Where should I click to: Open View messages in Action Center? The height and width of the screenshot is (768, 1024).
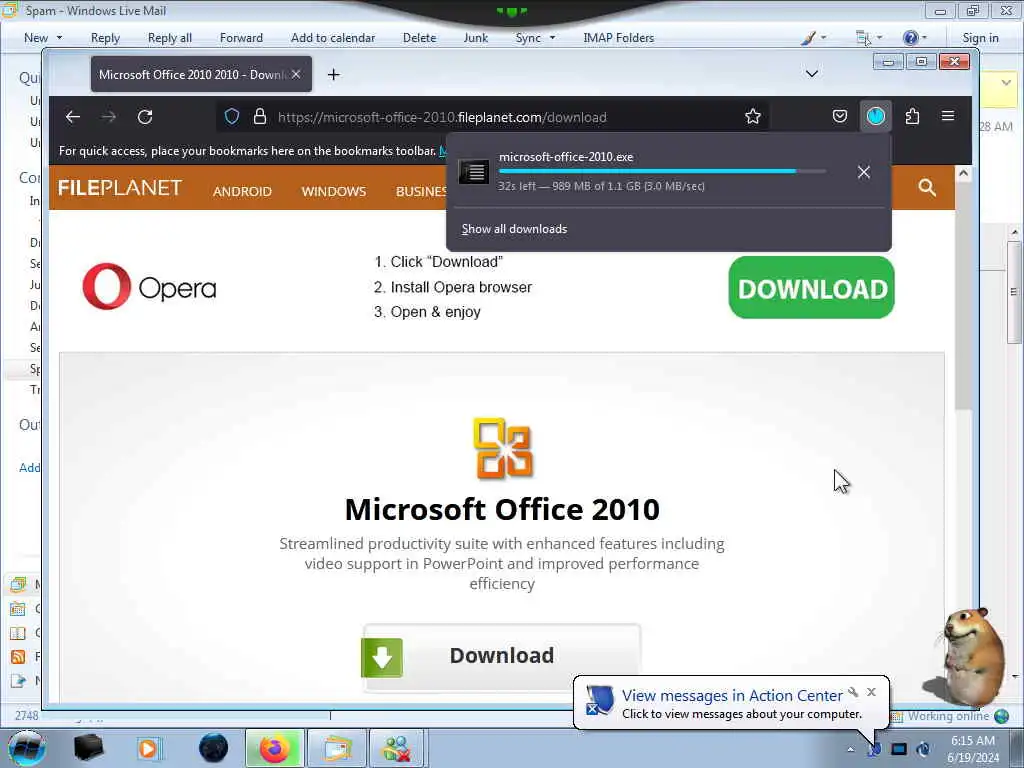click(x=732, y=696)
